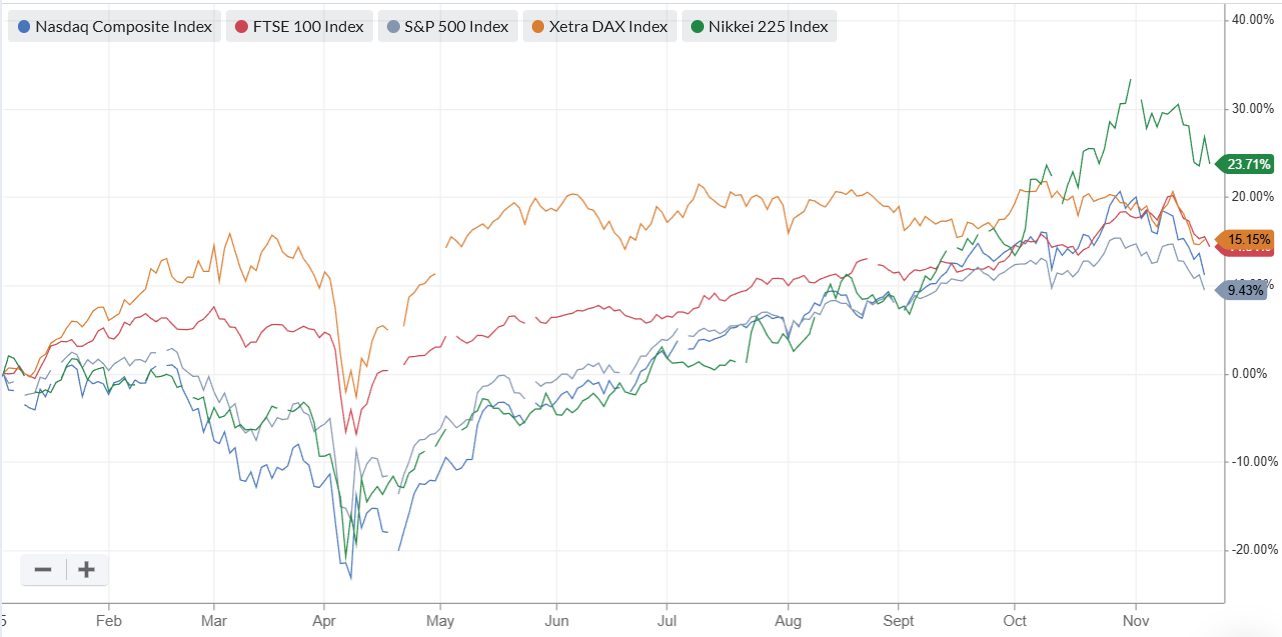The height and width of the screenshot is (637, 1282).
Task: Hide the FTSE 100 Index legend label
Action: [309, 27]
